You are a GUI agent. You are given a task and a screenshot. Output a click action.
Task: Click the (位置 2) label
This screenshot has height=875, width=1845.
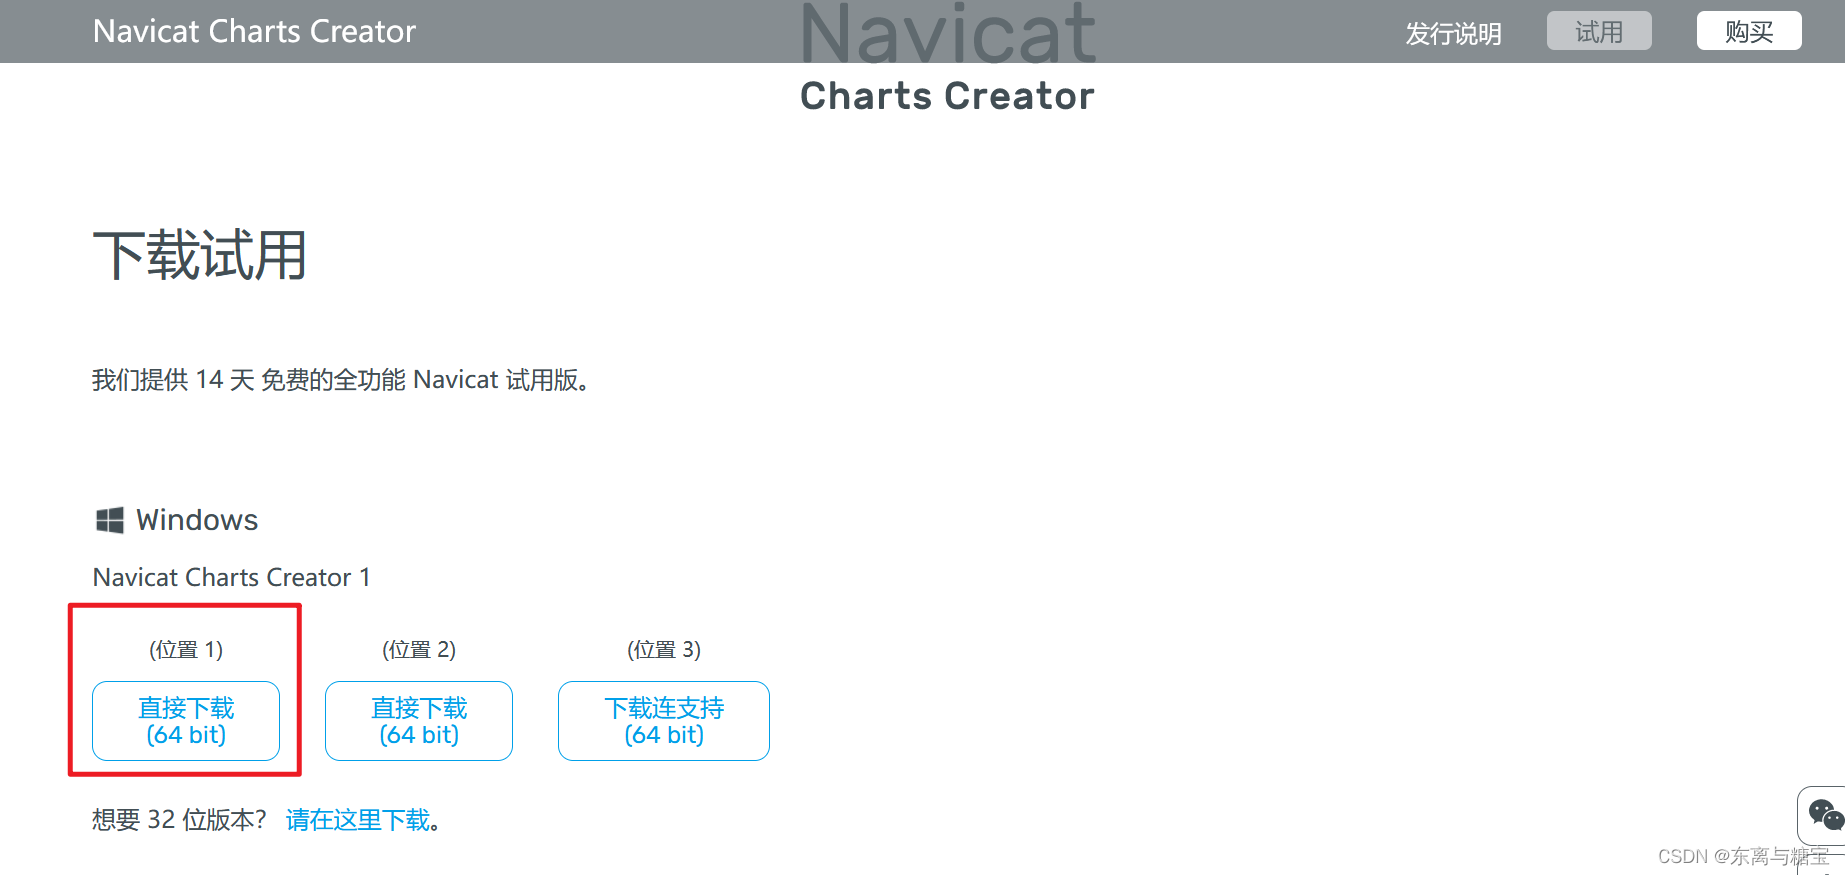point(419,650)
